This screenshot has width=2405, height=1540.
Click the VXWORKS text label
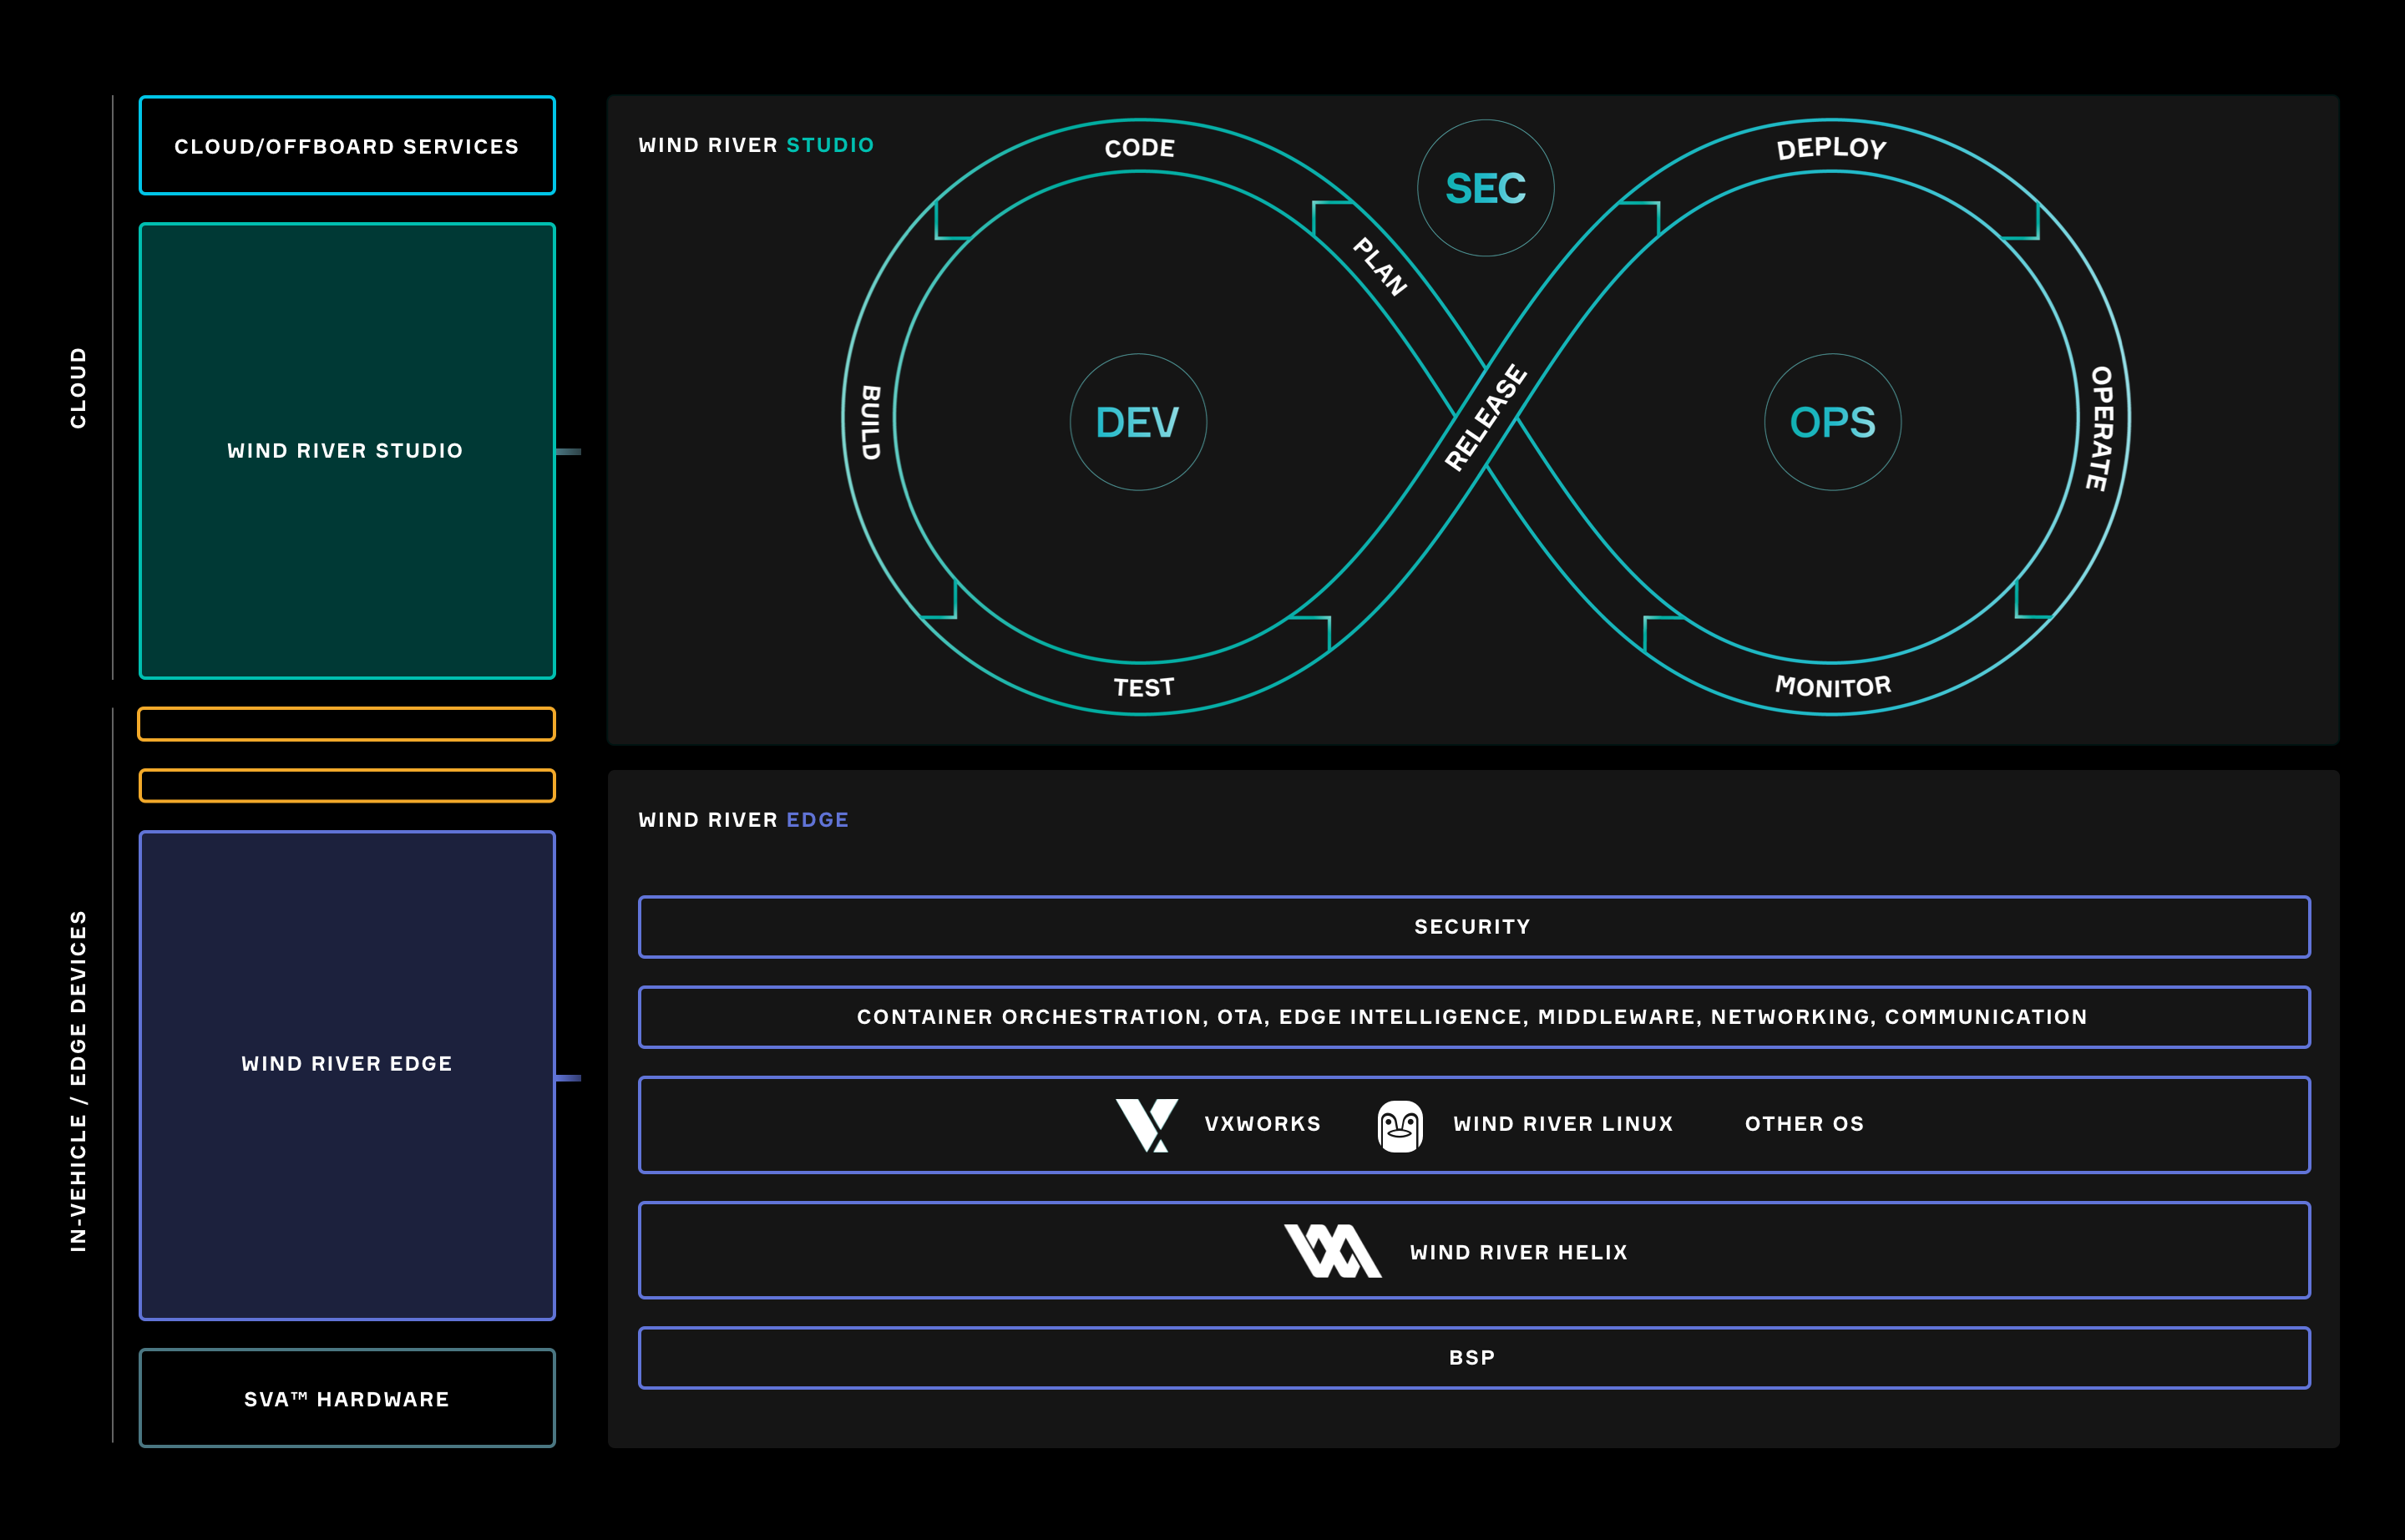tap(1262, 1124)
